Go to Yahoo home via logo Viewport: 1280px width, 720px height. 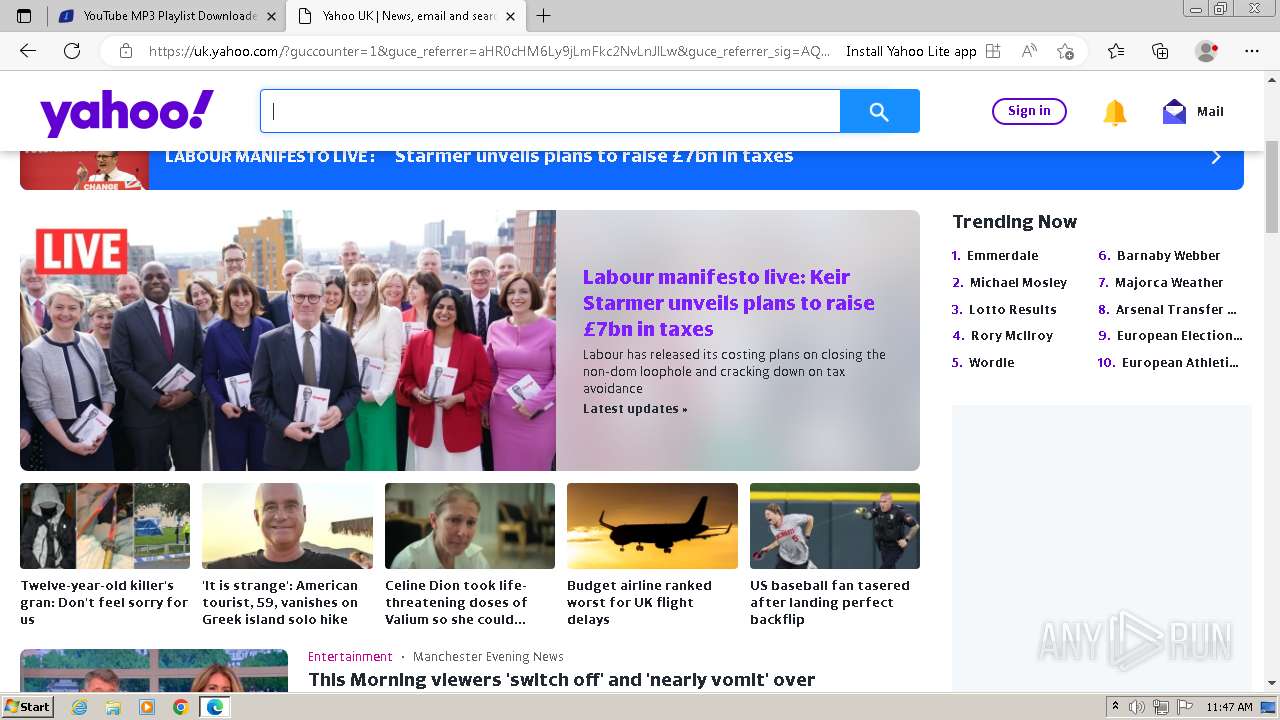tap(127, 112)
